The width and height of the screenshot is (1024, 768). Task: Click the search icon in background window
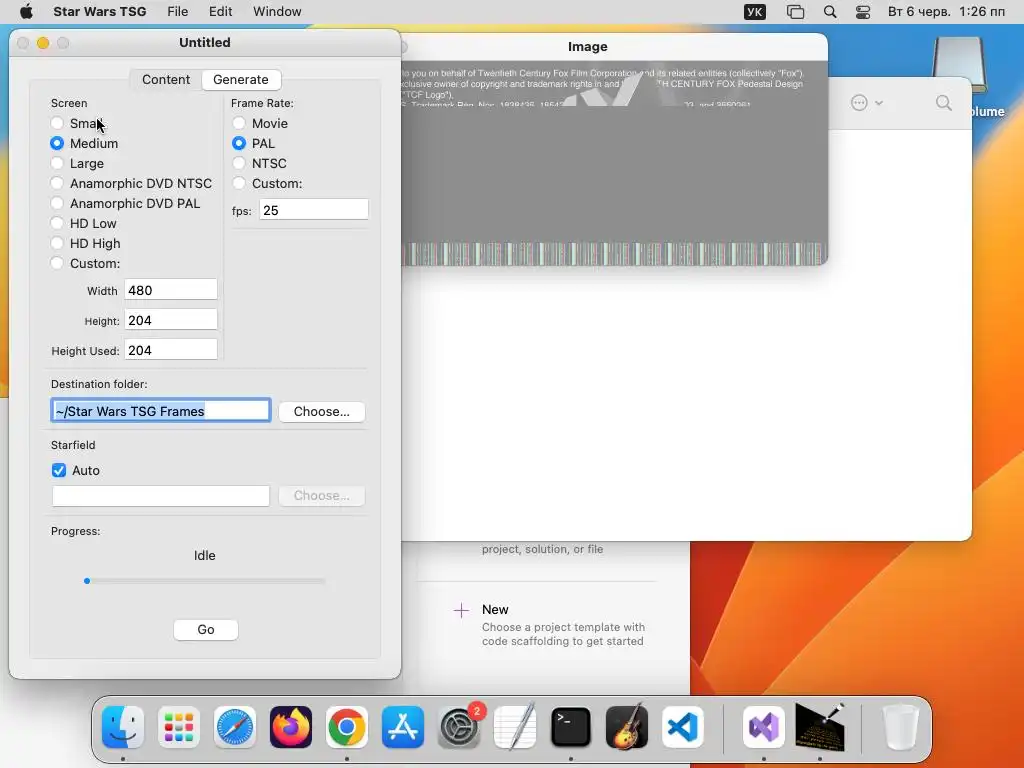(x=944, y=103)
